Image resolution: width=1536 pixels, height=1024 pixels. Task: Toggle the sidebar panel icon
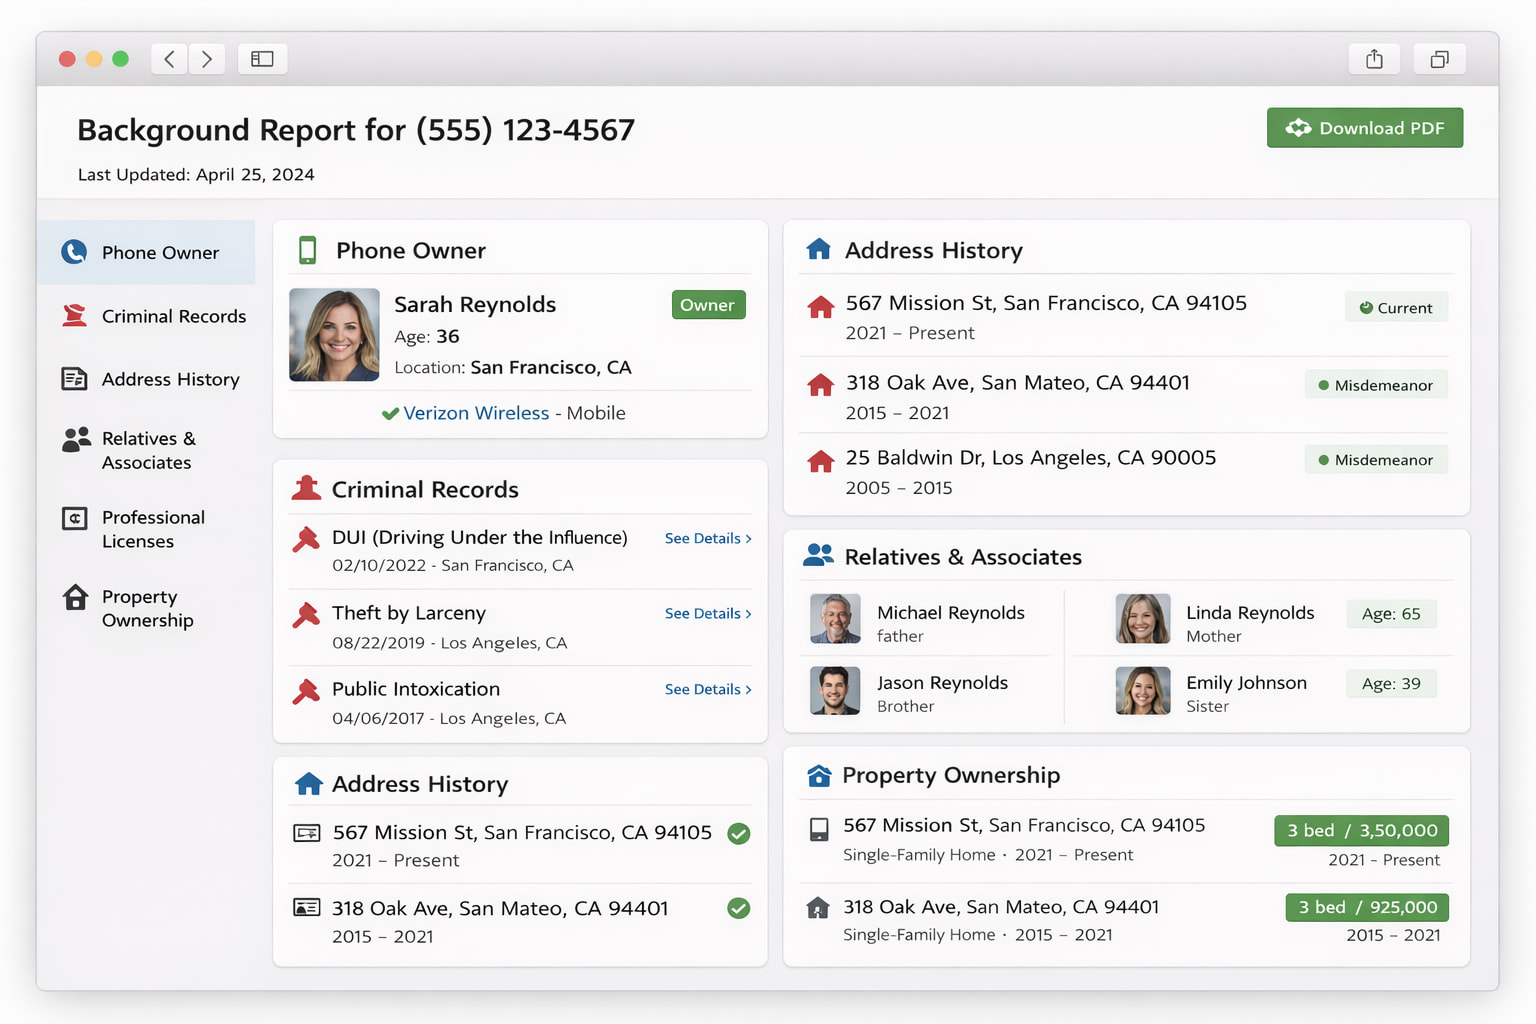tap(262, 59)
